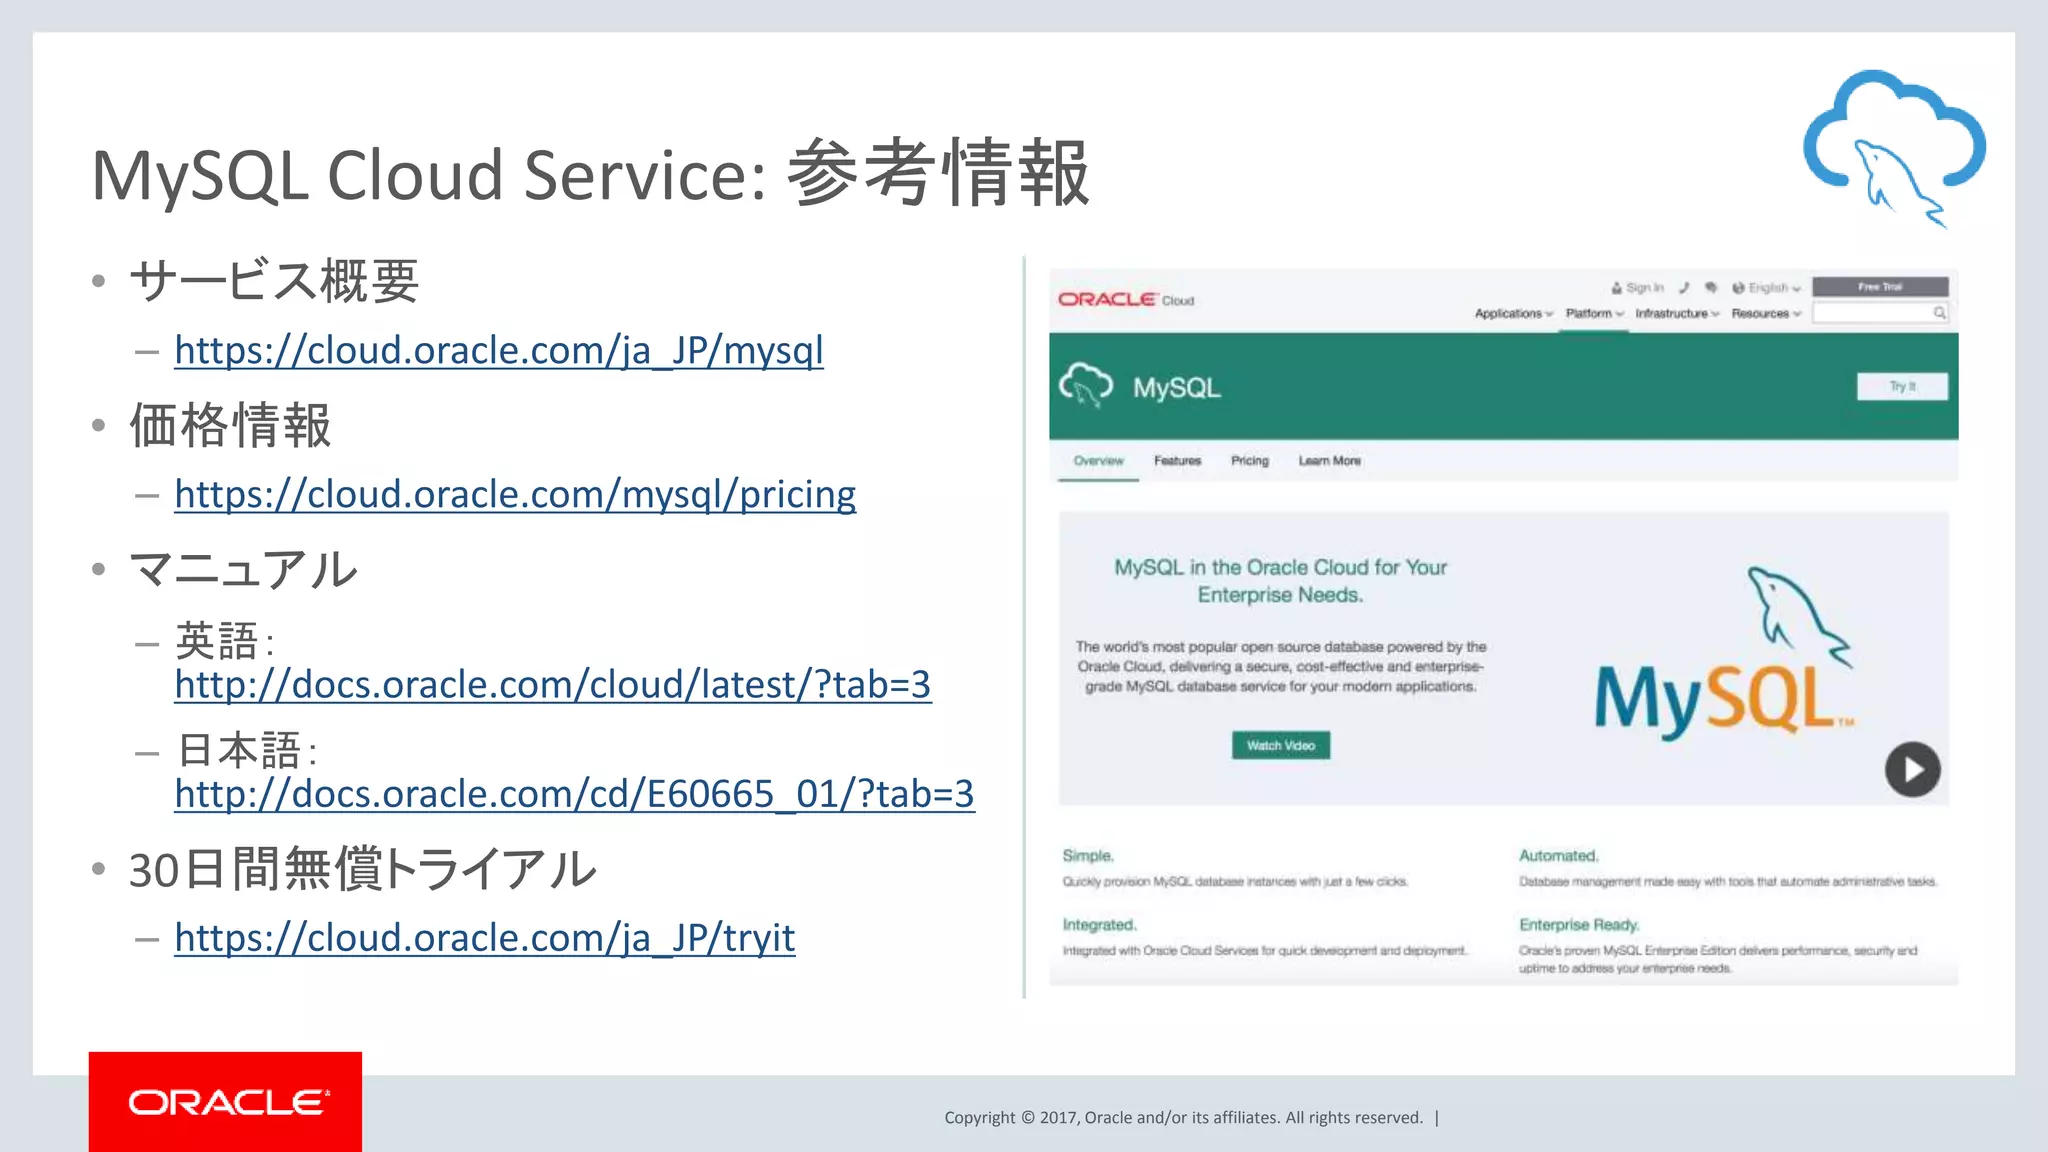Click the blue cloud dolphin icon on slide
Image resolution: width=2048 pixels, height=1152 pixels.
pyautogui.click(x=1894, y=148)
